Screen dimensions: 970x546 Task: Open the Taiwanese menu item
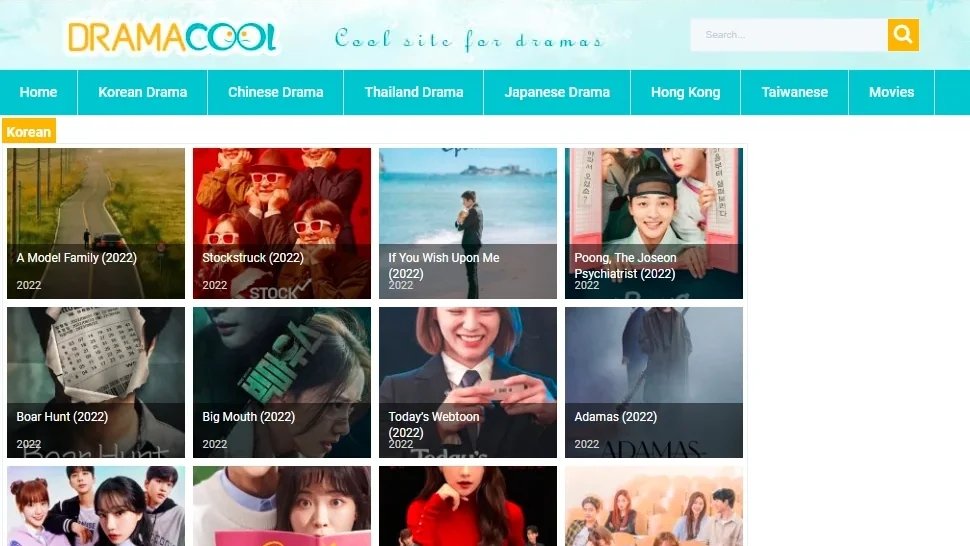(x=794, y=92)
